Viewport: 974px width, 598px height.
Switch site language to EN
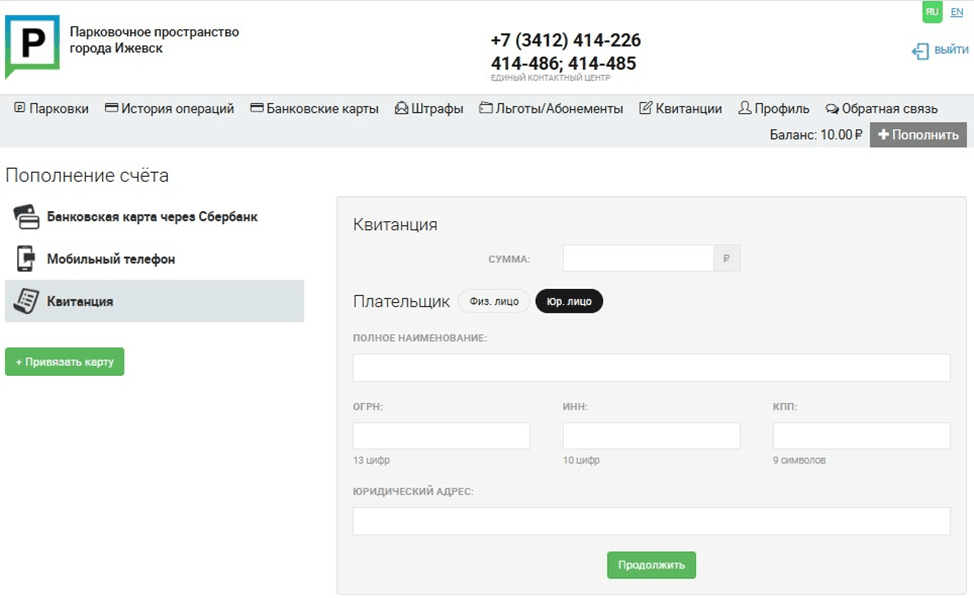click(957, 12)
